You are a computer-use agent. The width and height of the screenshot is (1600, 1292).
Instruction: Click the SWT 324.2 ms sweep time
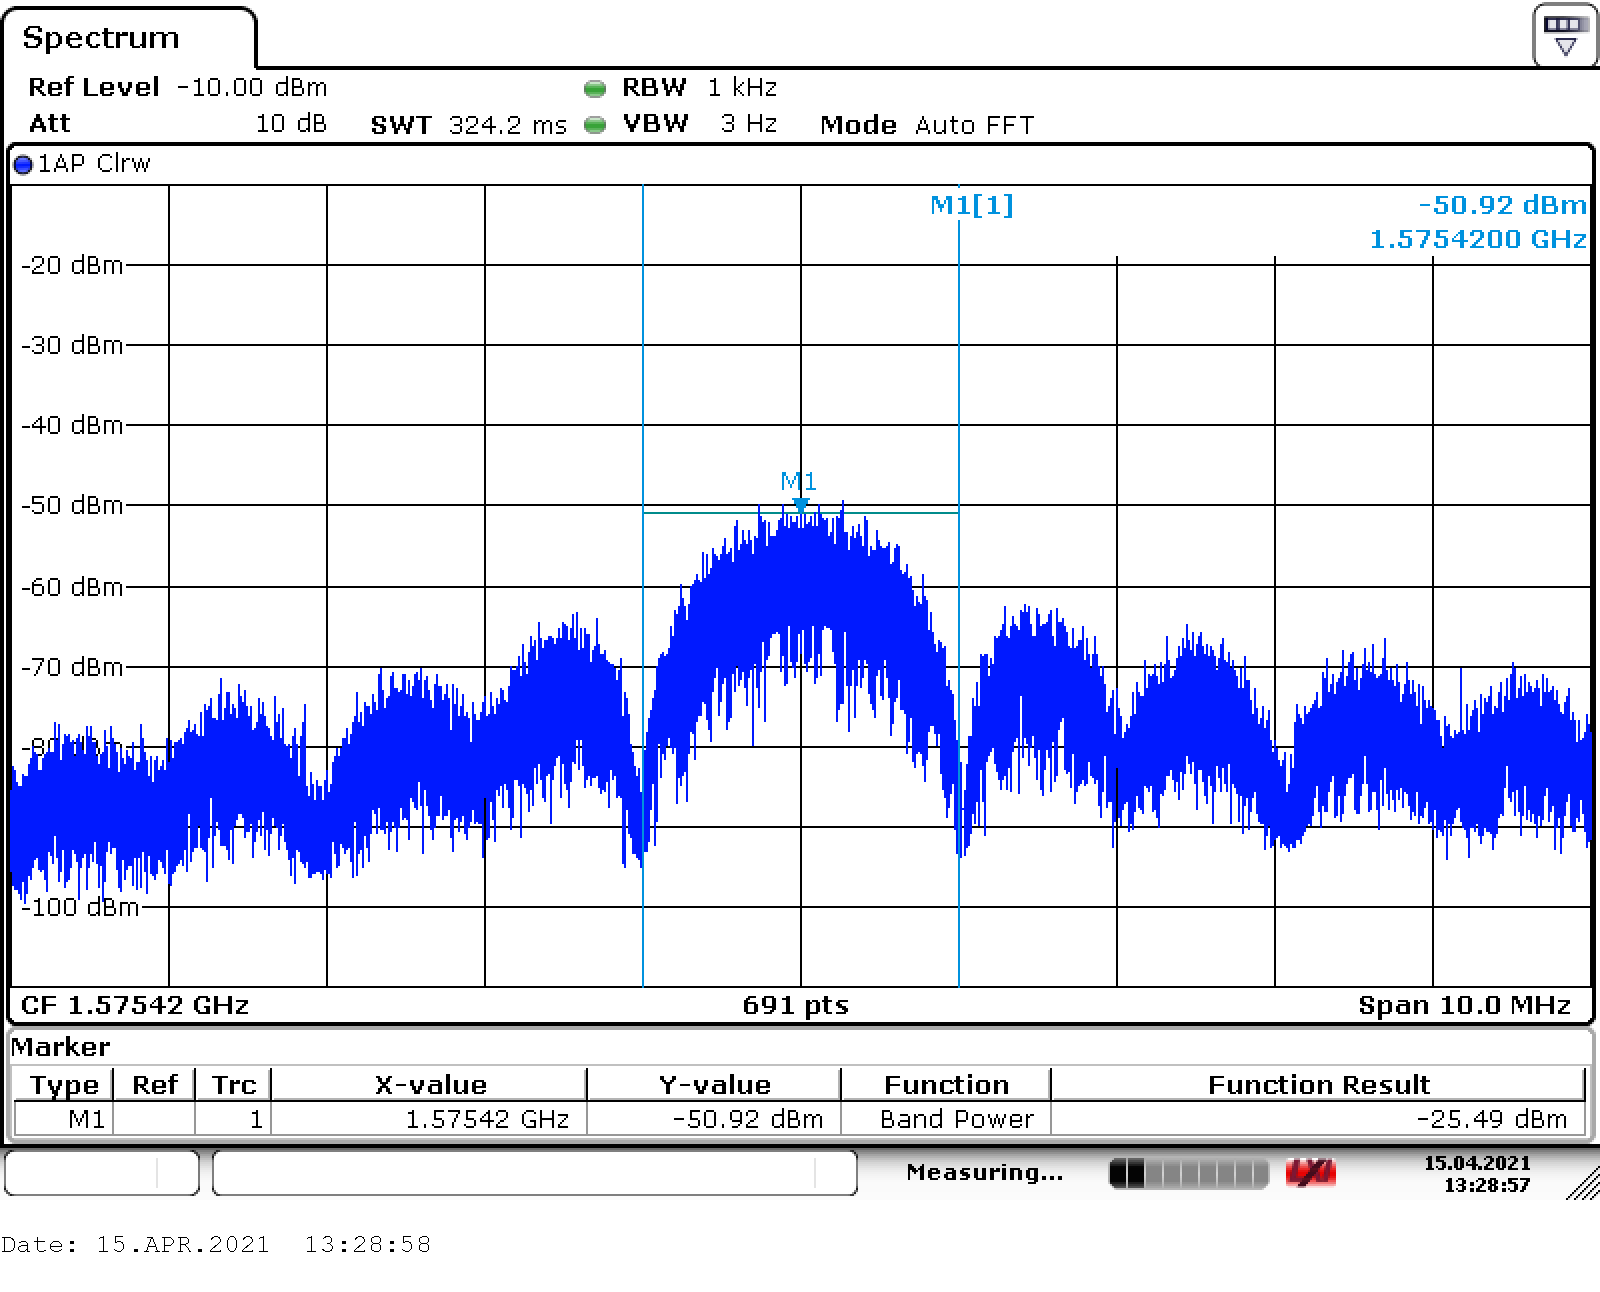468,125
